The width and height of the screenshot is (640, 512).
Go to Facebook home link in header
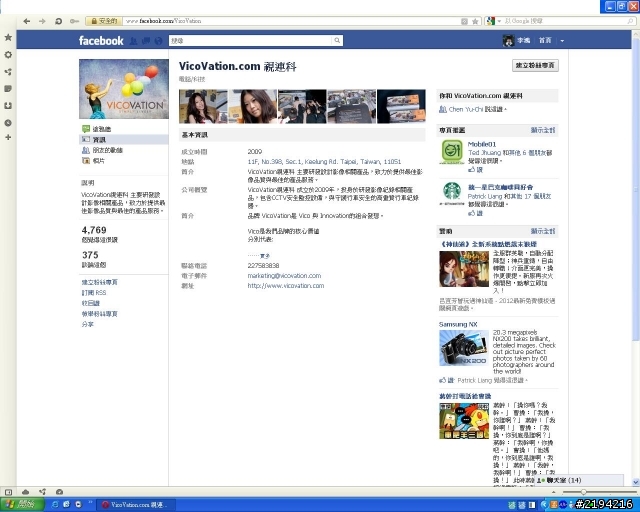click(x=545, y=40)
